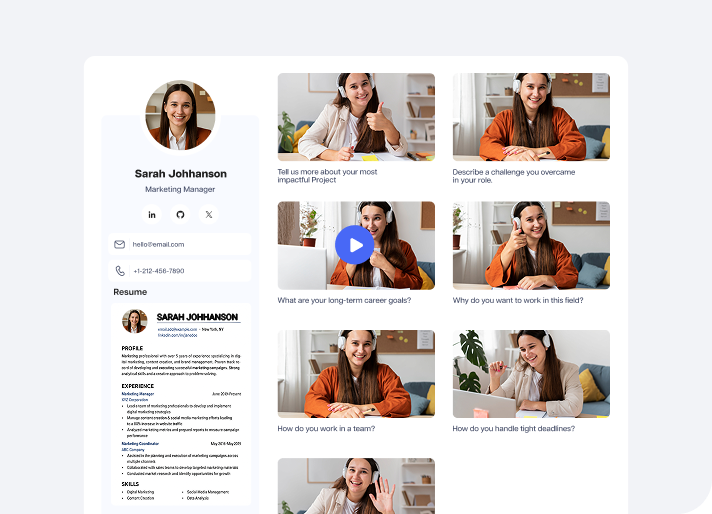Play the long-term career goals video
This screenshot has width=712, height=514.
[355, 245]
